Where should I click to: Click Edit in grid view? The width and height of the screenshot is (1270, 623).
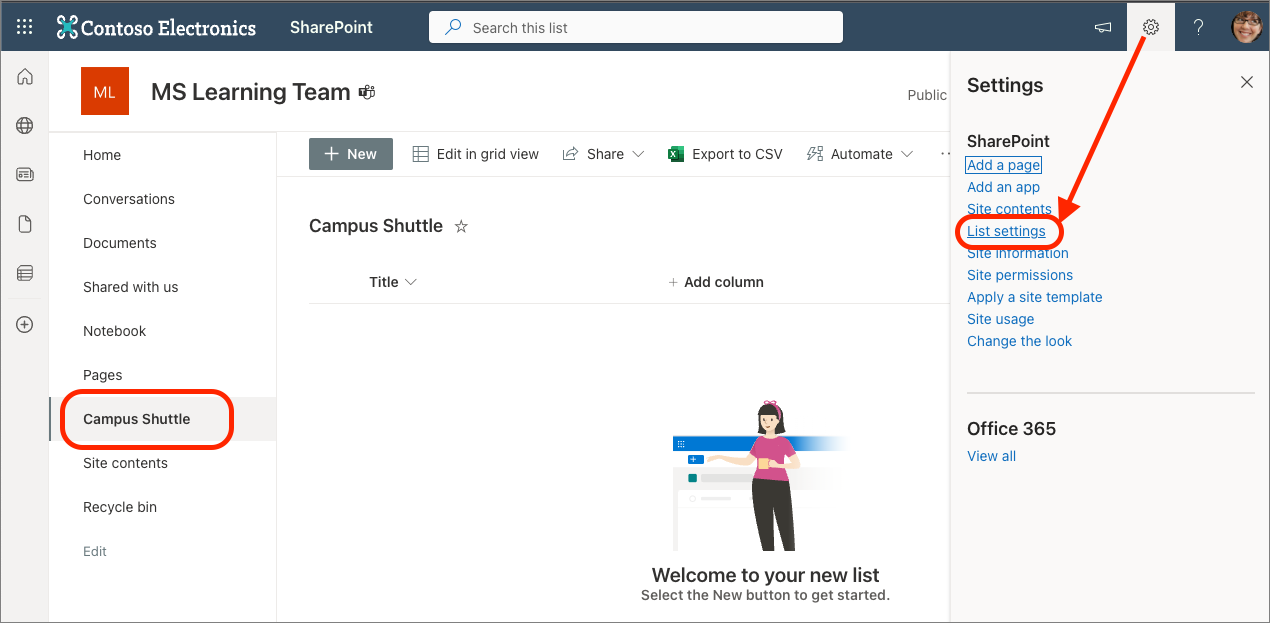(x=476, y=154)
